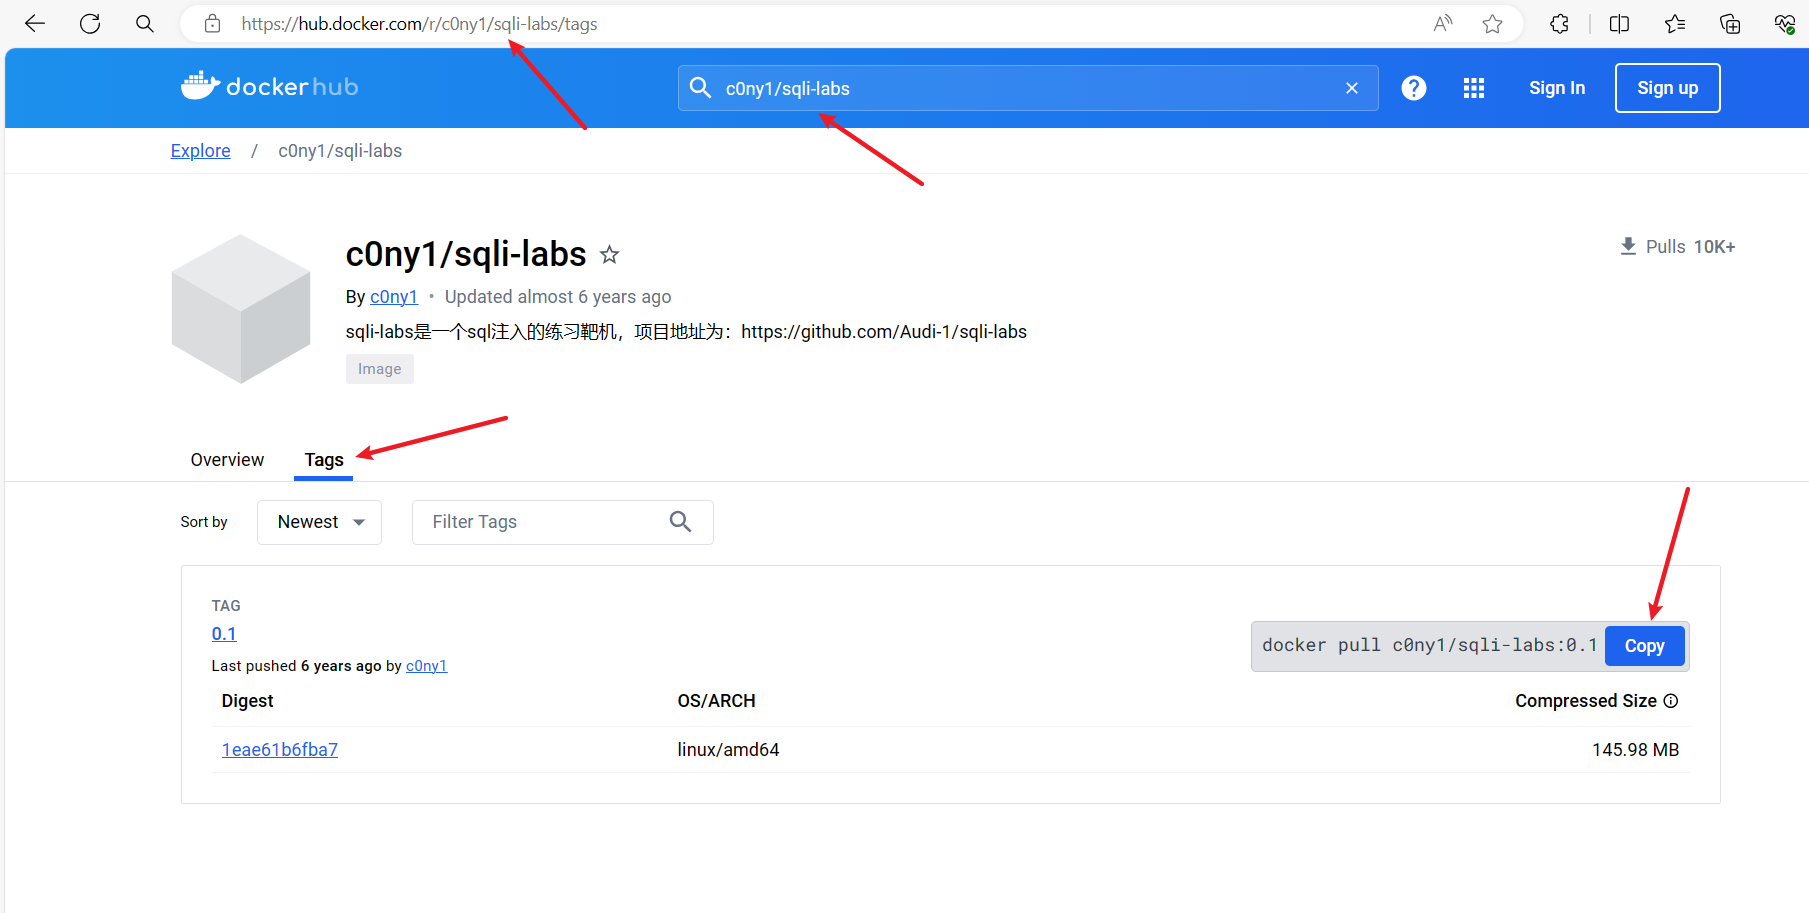This screenshot has width=1809, height=913.
Task: Click the Updated almost 6 years ago text
Action: pyautogui.click(x=558, y=297)
